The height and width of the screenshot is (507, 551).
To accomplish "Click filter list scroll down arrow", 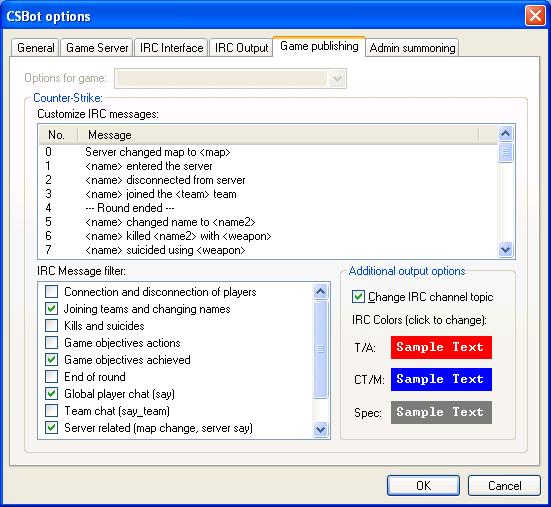I will 320,429.
